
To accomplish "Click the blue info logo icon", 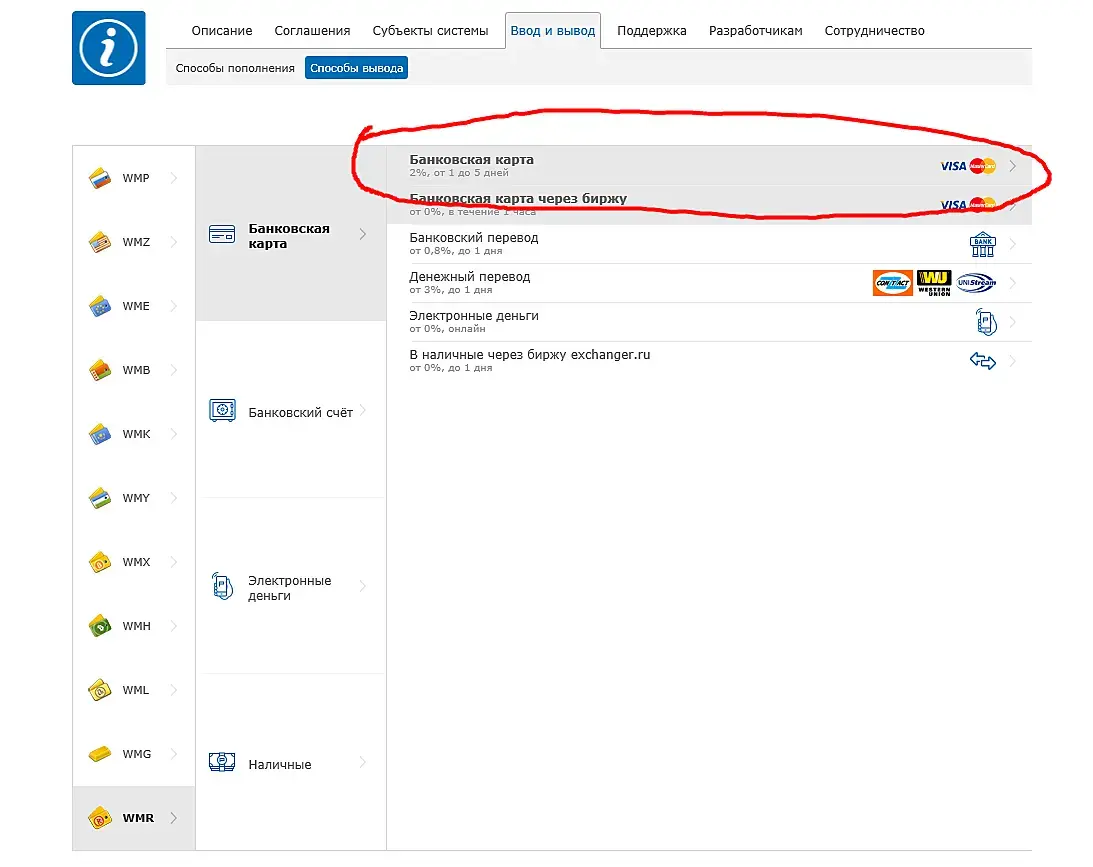I will click(x=109, y=48).
